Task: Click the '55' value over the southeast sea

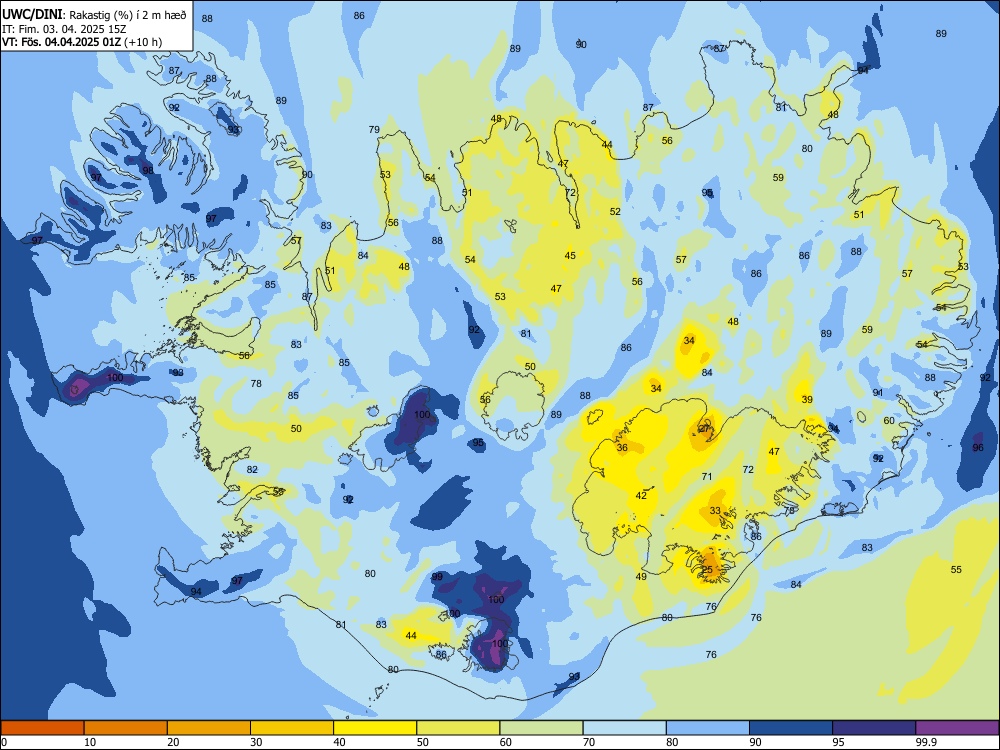Action: 956,570
